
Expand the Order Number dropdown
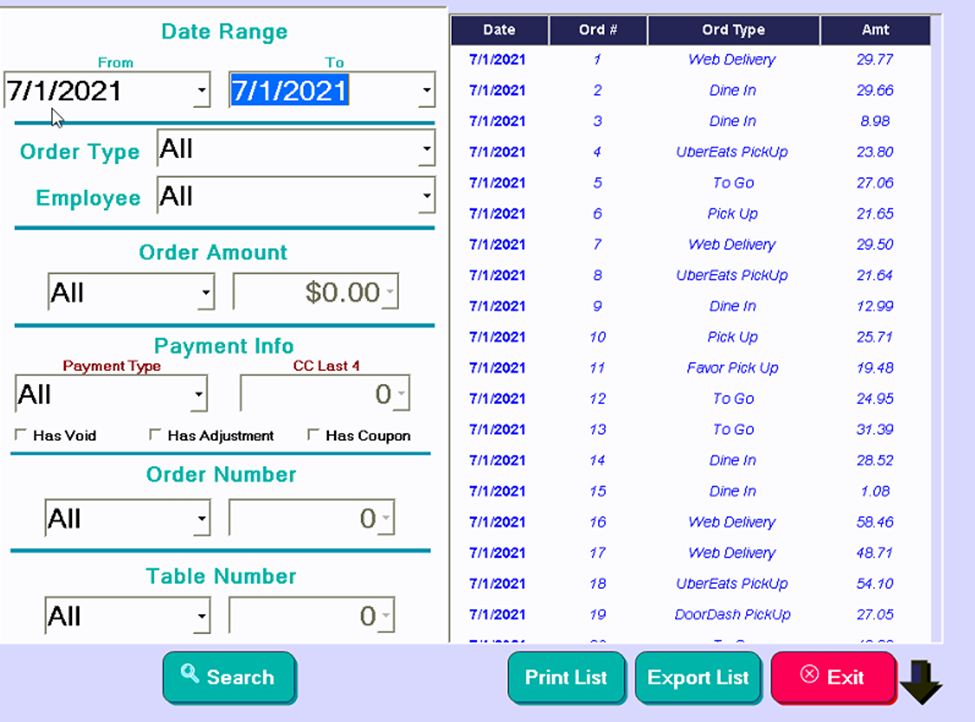coord(202,518)
